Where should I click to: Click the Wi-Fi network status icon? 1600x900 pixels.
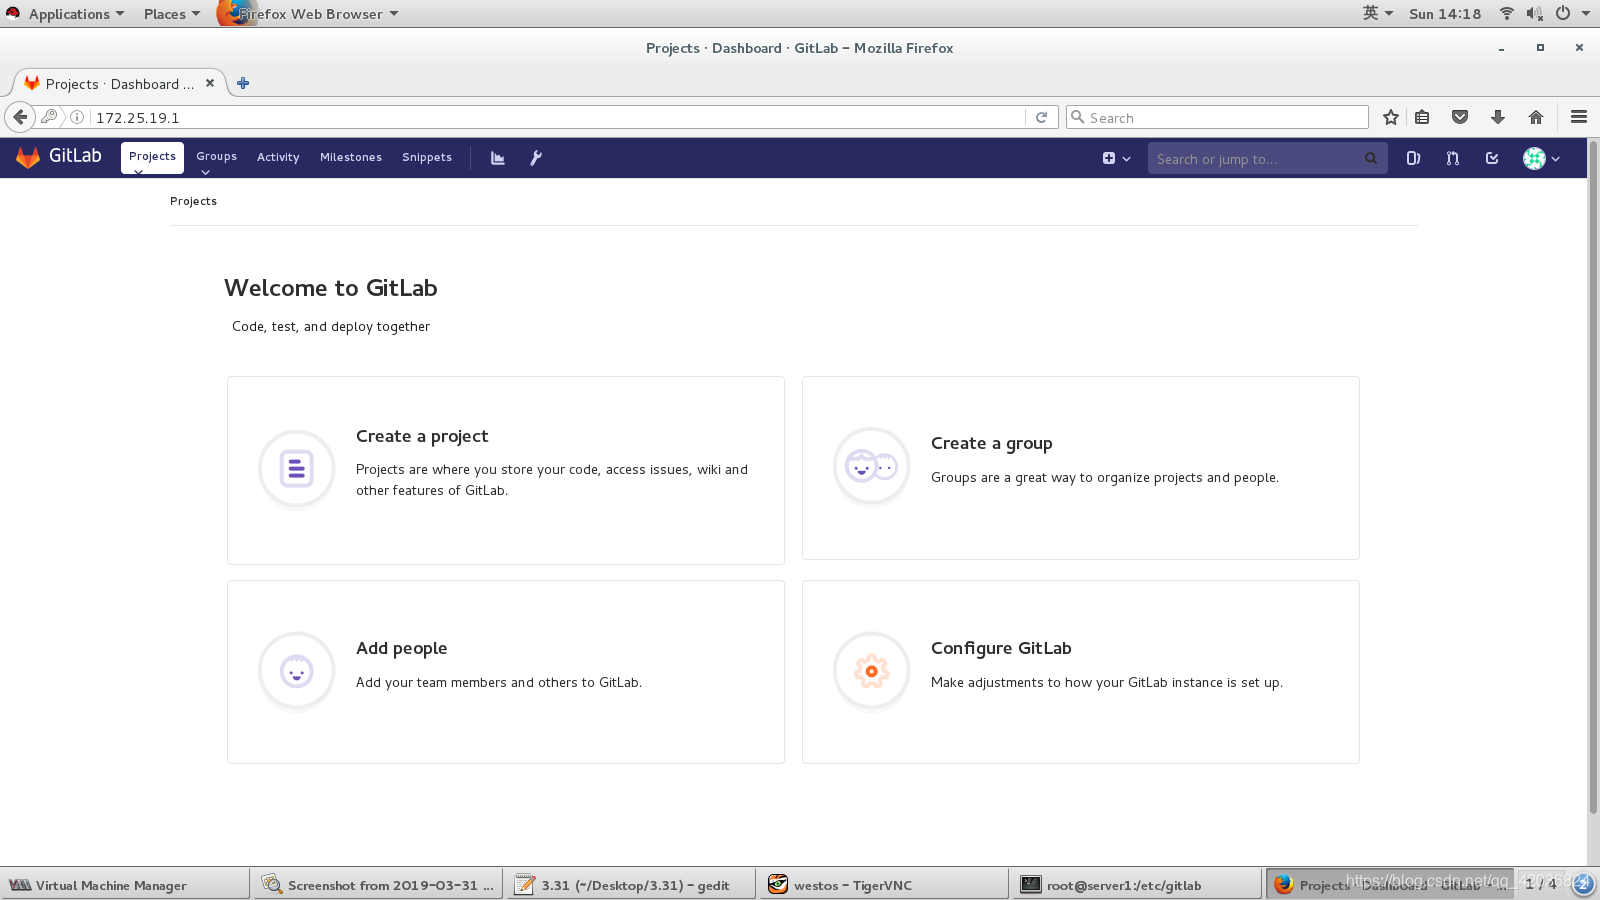pos(1506,13)
